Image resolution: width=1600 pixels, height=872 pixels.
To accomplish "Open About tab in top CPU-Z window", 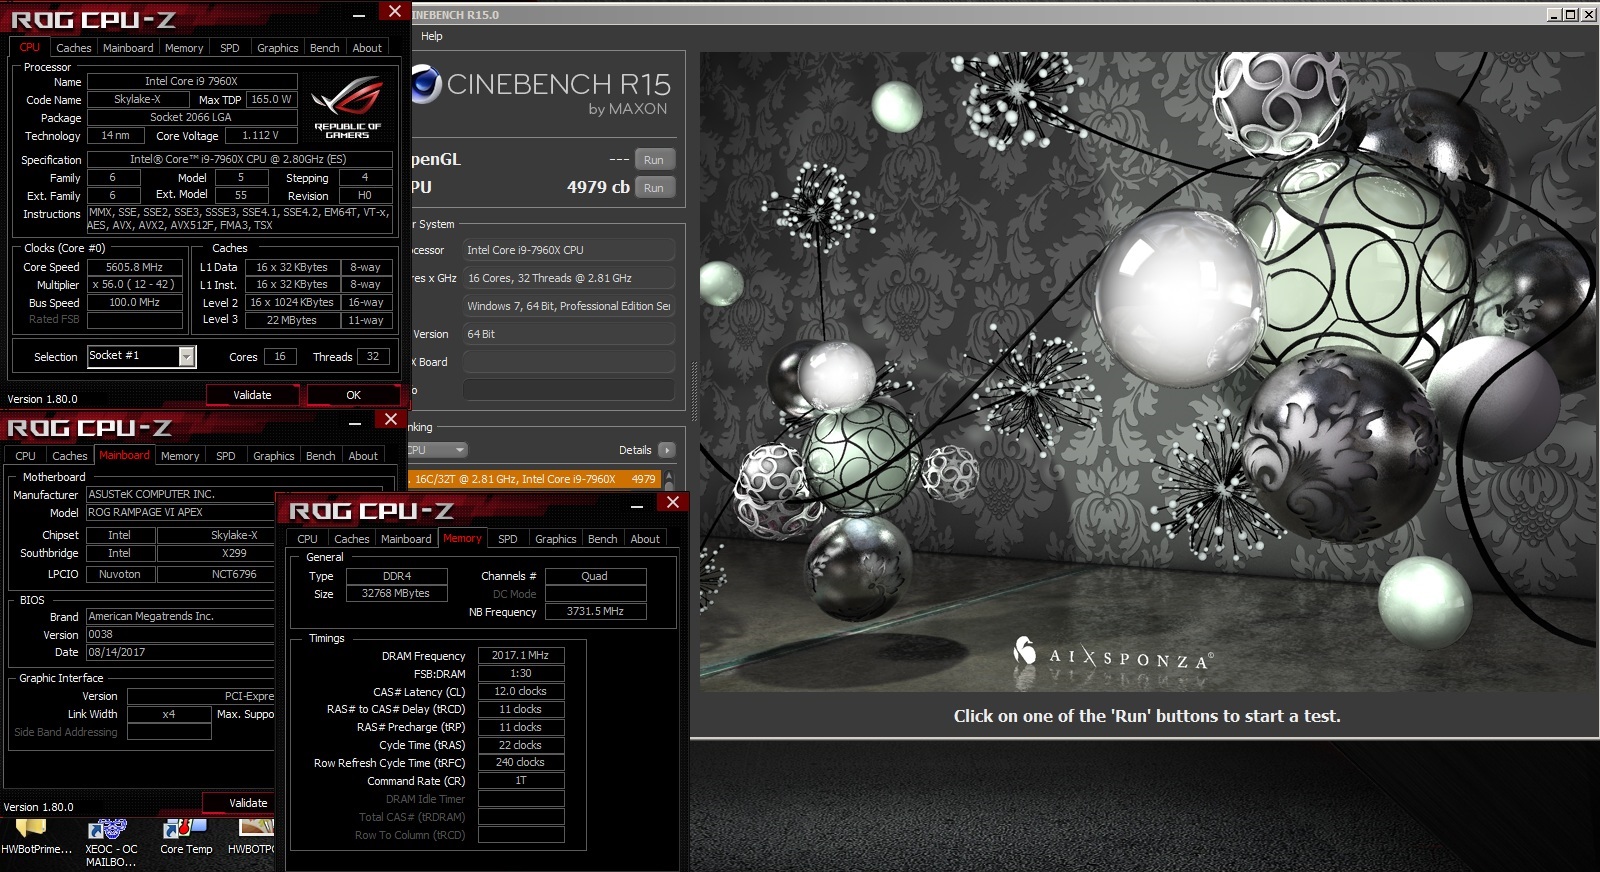I will pos(367,48).
